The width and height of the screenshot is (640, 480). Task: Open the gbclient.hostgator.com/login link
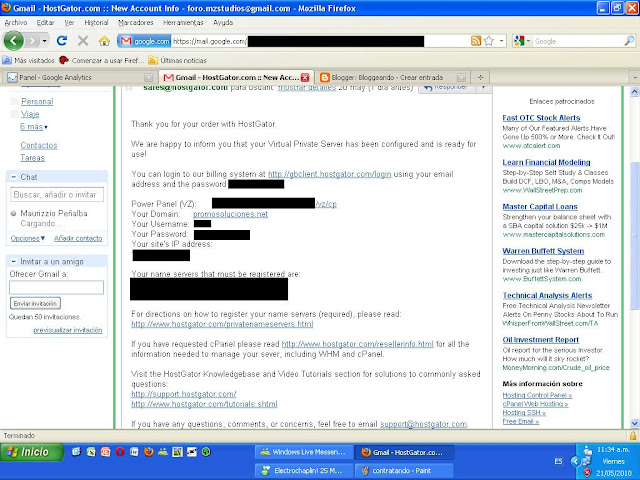(329, 174)
